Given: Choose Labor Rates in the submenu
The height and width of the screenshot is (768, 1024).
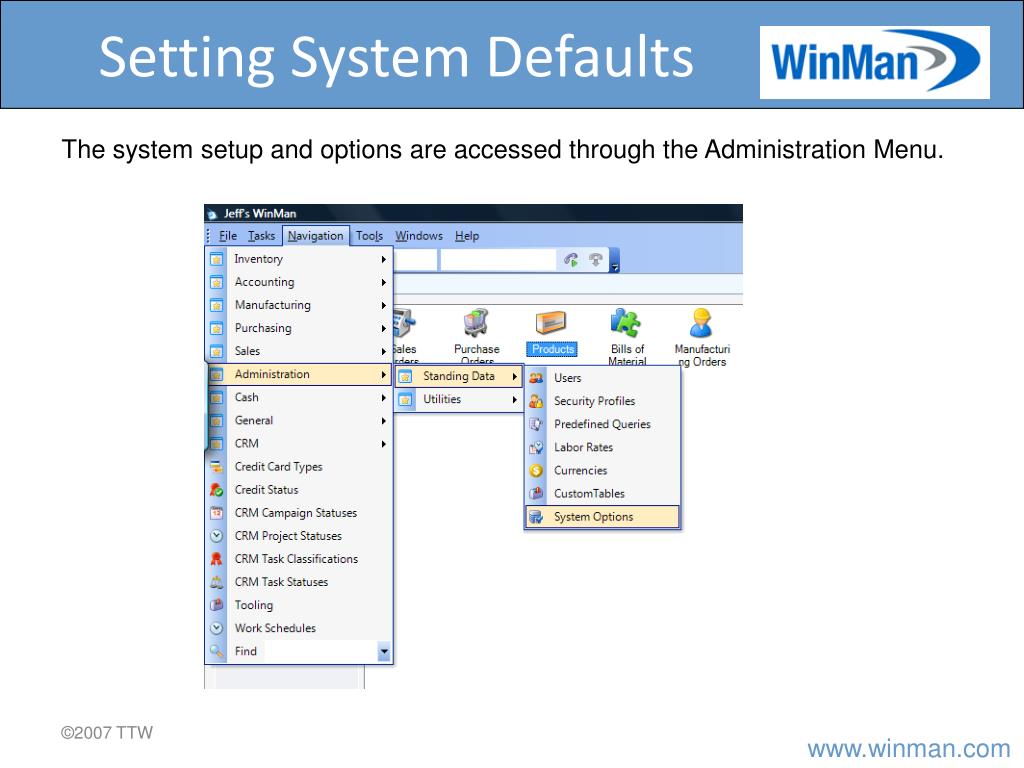Looking at the screenshot, I should click(602, 447).
